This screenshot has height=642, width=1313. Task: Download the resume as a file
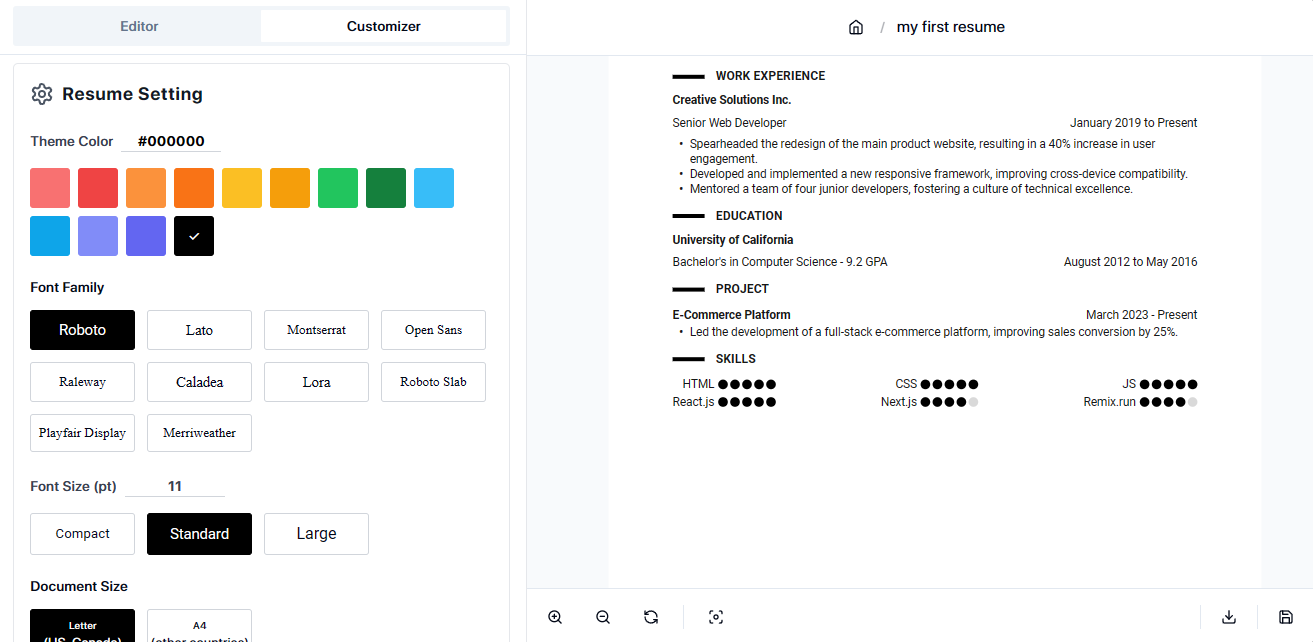(x=1229, y=617)
